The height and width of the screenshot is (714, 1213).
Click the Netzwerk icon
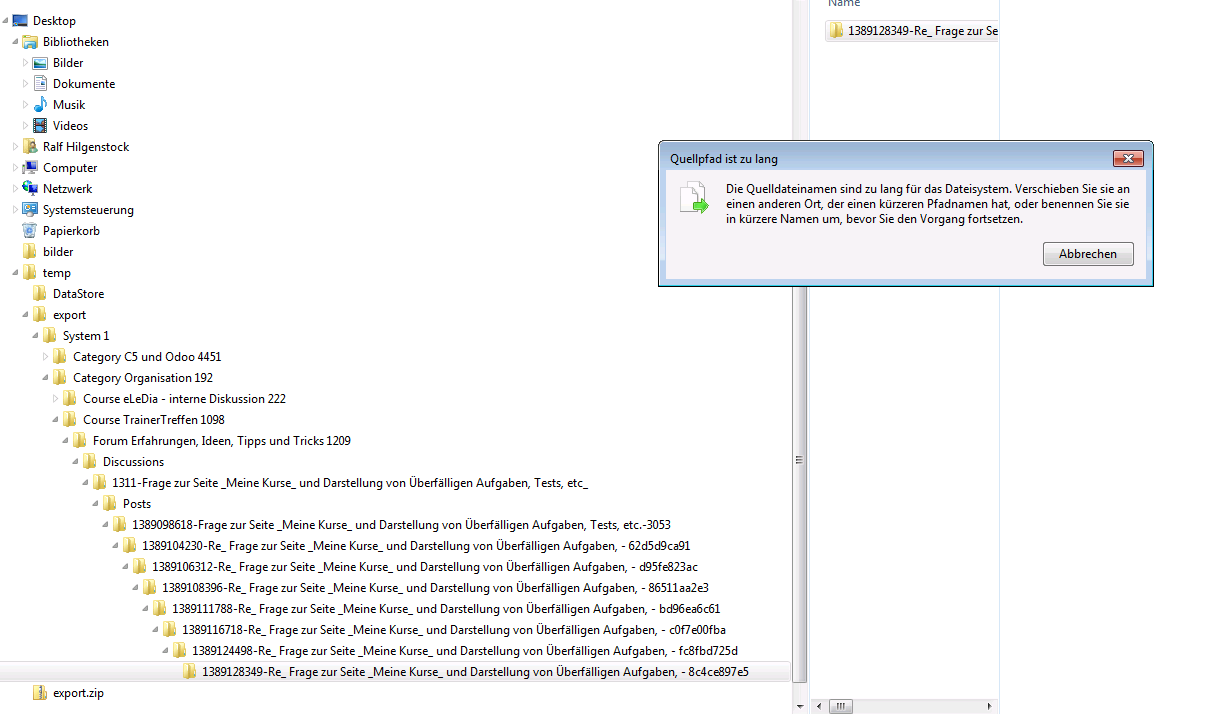point(30,189)
